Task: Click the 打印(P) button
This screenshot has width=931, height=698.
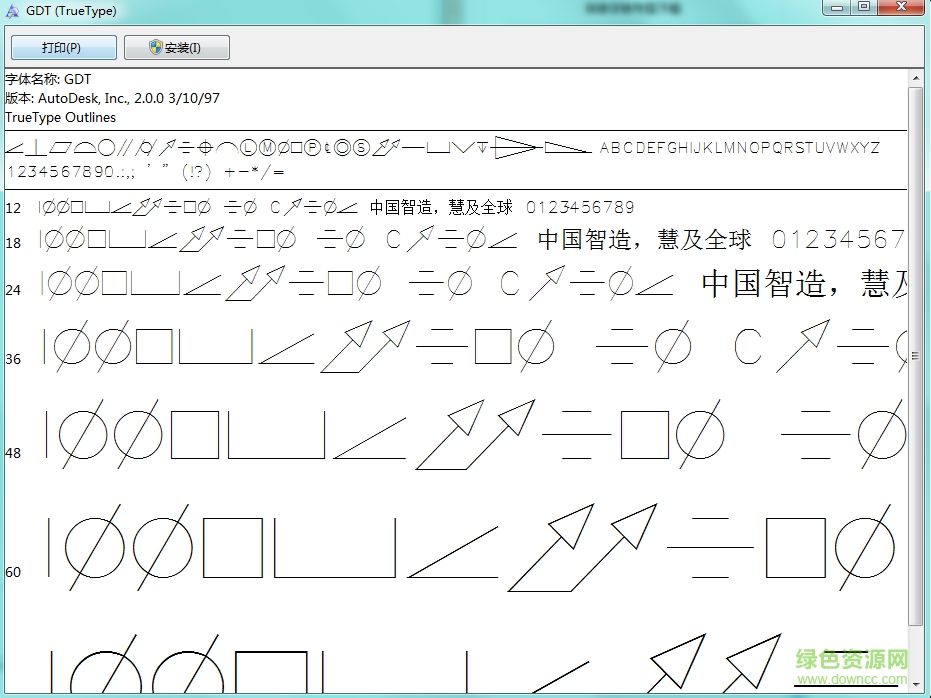Action: coord(62,47)
